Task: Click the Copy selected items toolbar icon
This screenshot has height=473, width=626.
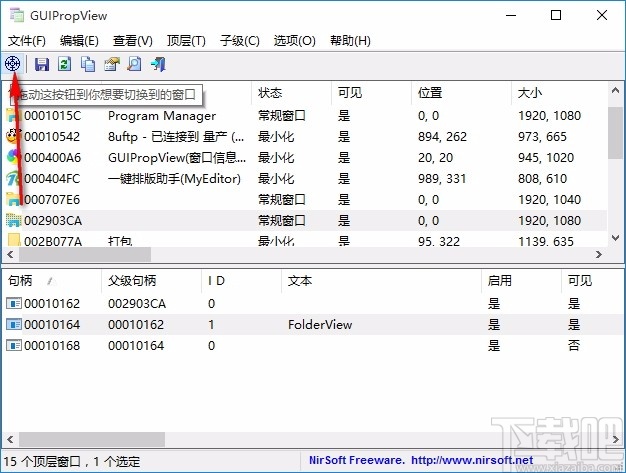Action: (x=88, y=64)
